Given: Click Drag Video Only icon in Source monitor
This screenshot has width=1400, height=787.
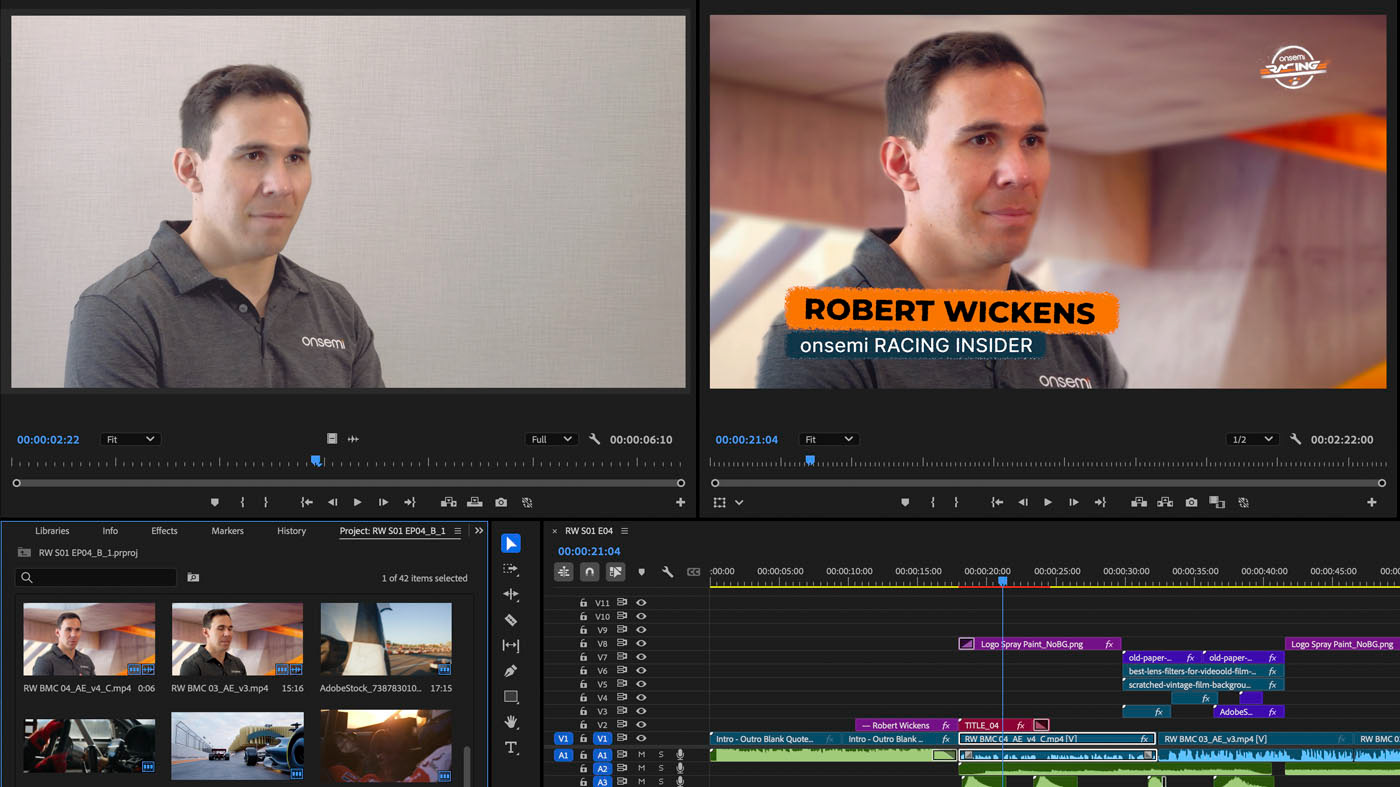Looking at the screenshot, I should (332, 439).
